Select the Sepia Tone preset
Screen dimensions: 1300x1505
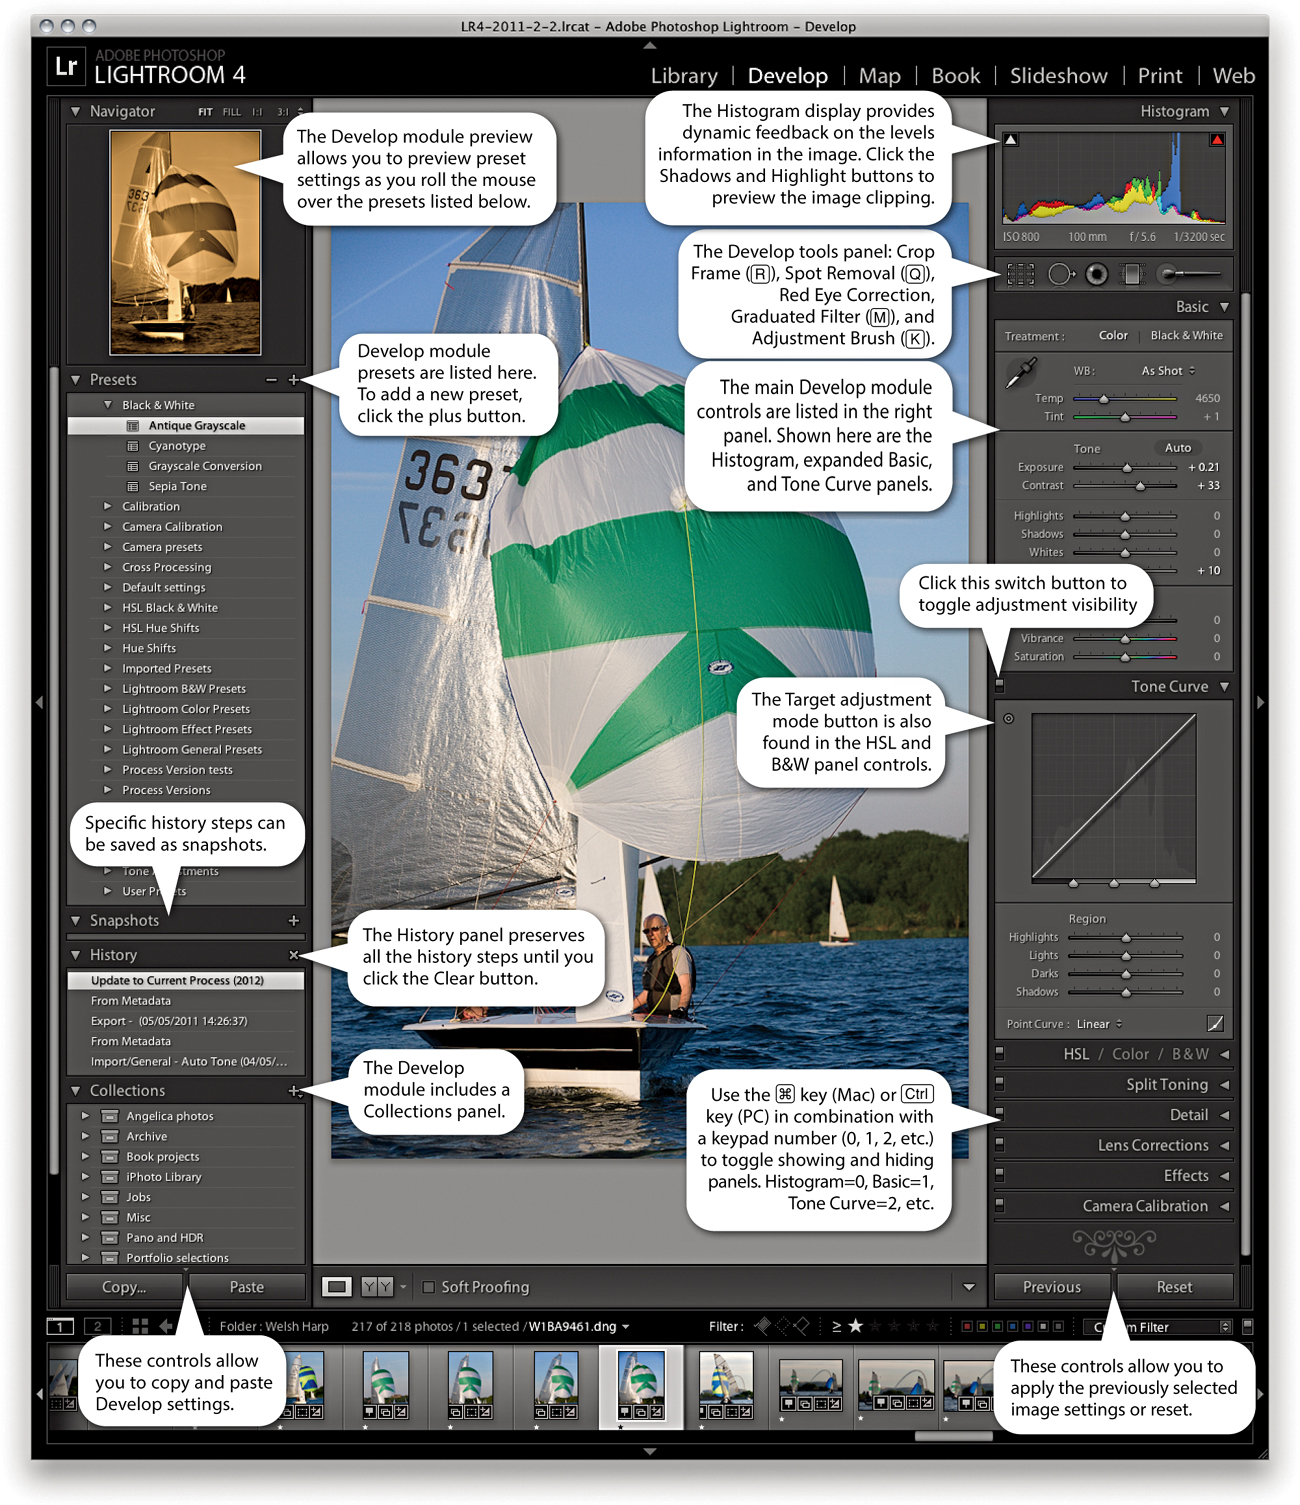177,487
